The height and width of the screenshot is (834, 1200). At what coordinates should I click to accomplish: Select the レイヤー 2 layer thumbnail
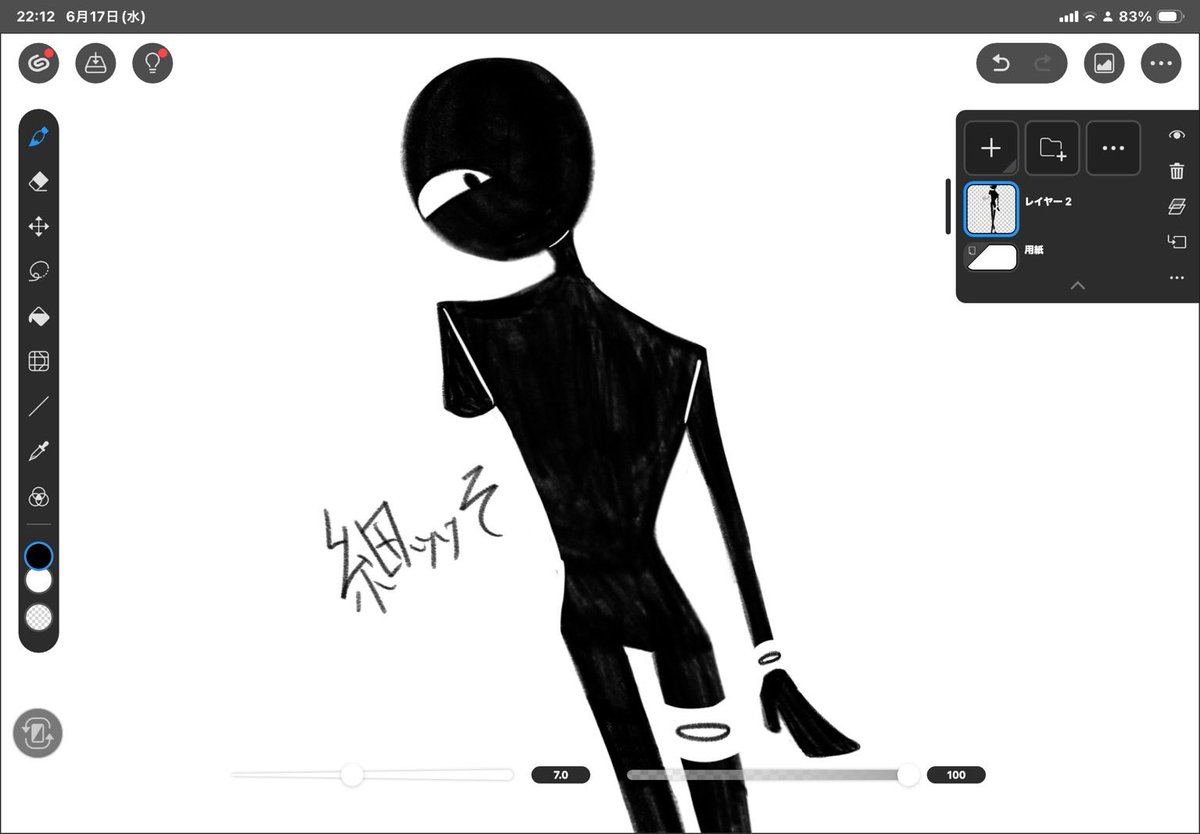(x=992, y=209)
